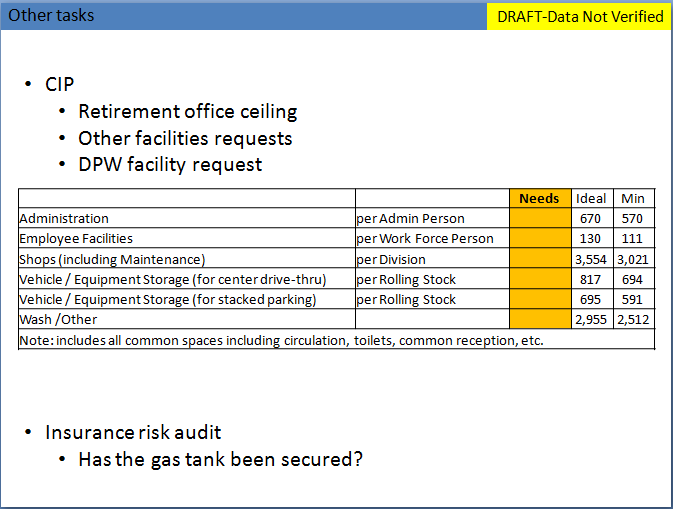Click the ideal value 695
Screen dimensions: 673x509
(x=591, y=300)
